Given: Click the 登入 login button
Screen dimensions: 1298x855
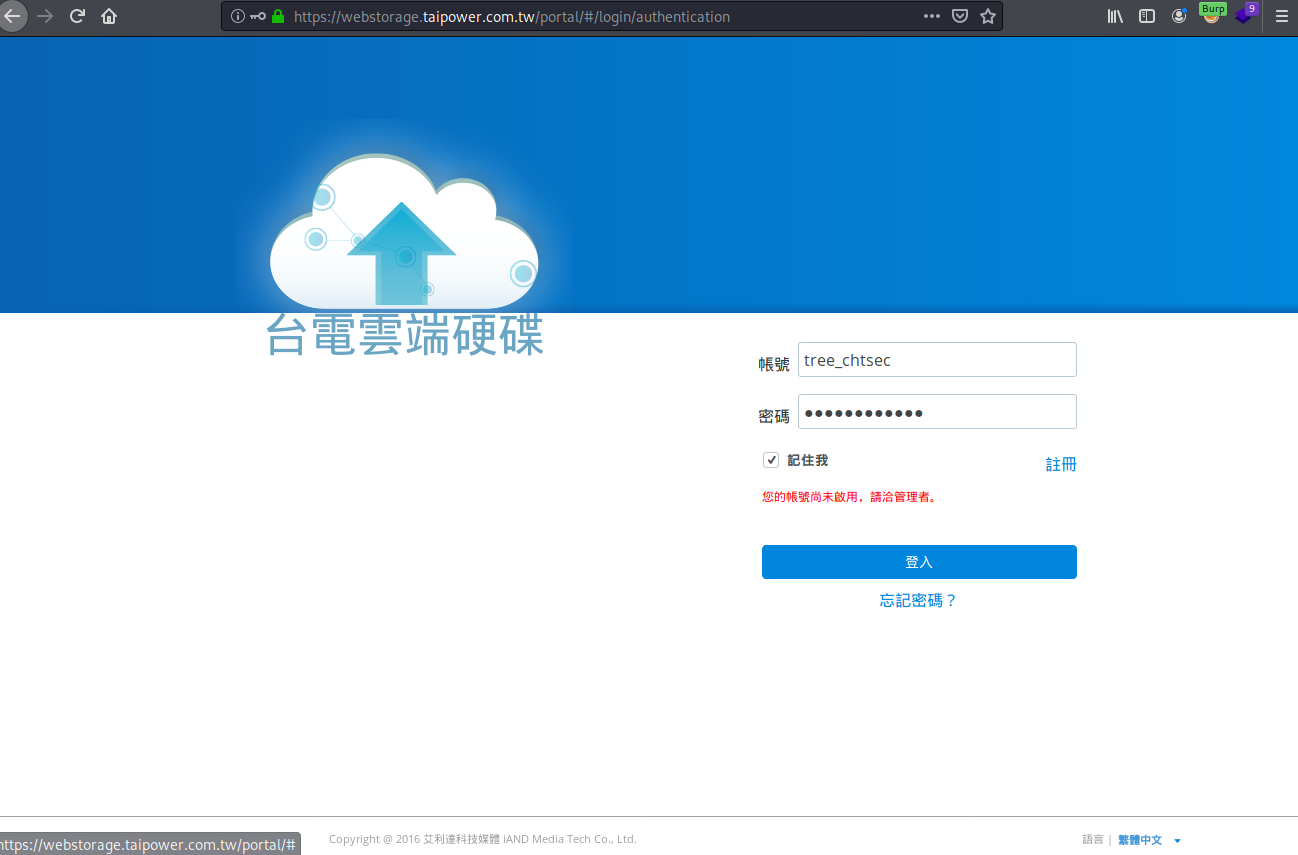Looking at the screenshot, I should [919, 562].
